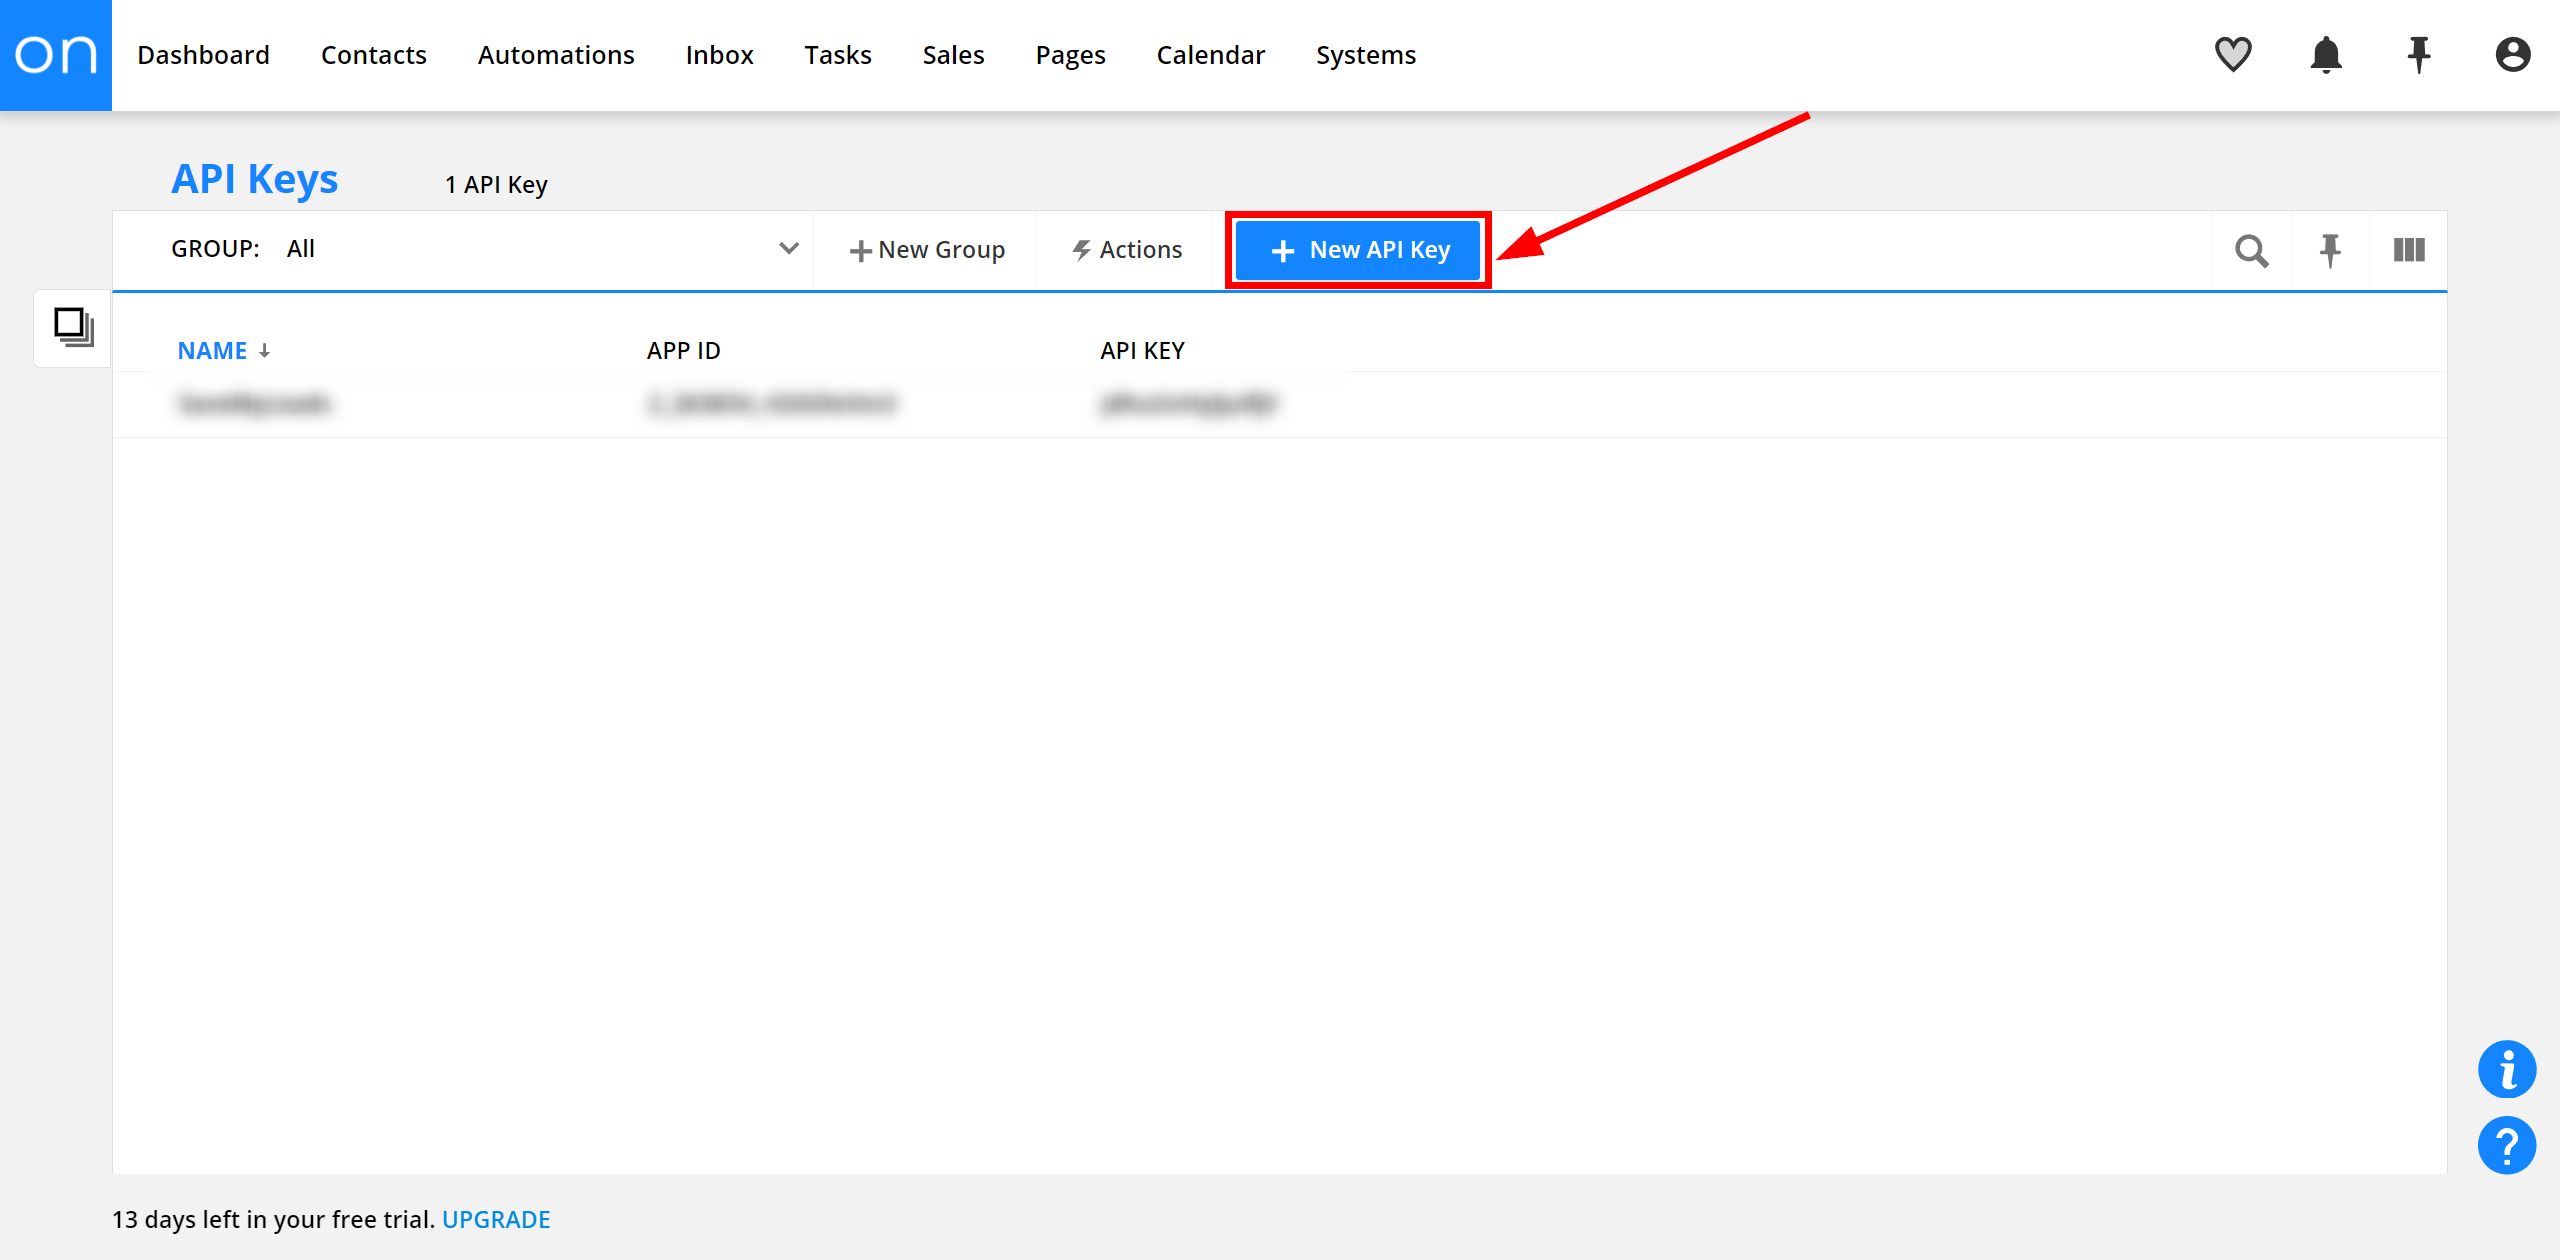Open notifications bell icon
Screen dimensions: 2560x1260
2326,54
